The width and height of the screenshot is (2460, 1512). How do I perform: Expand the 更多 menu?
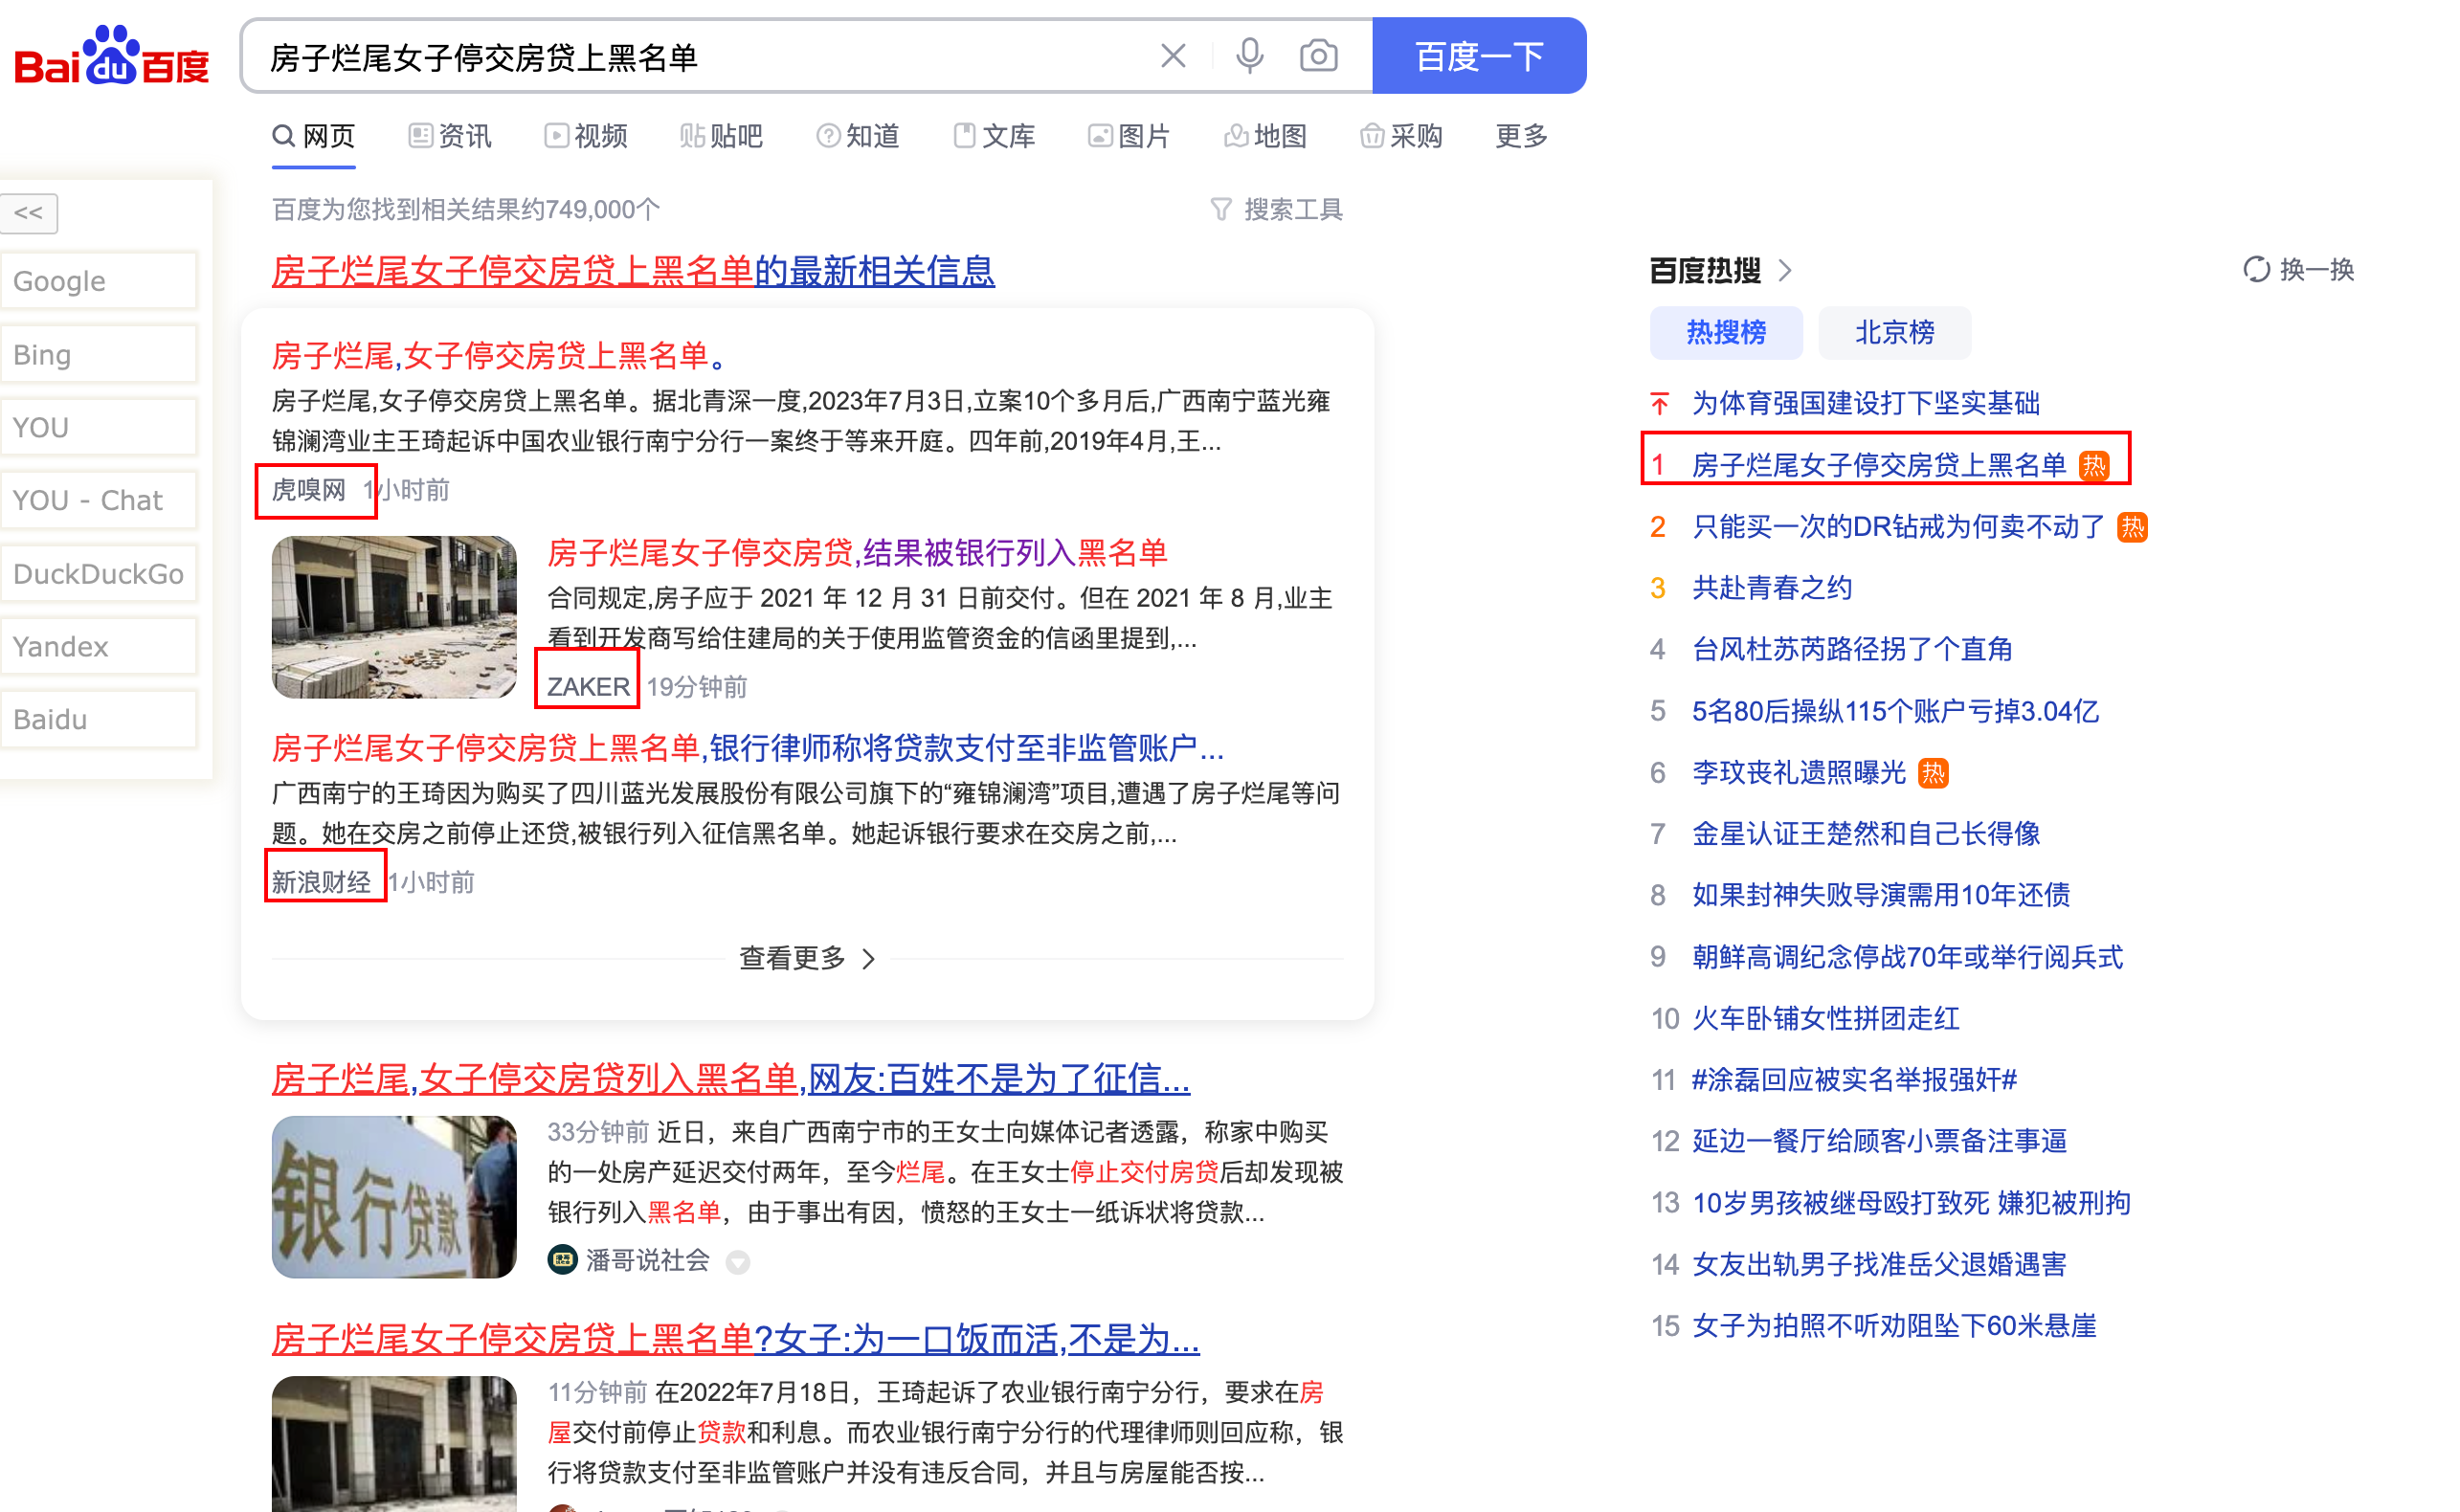coord(1521,136)
